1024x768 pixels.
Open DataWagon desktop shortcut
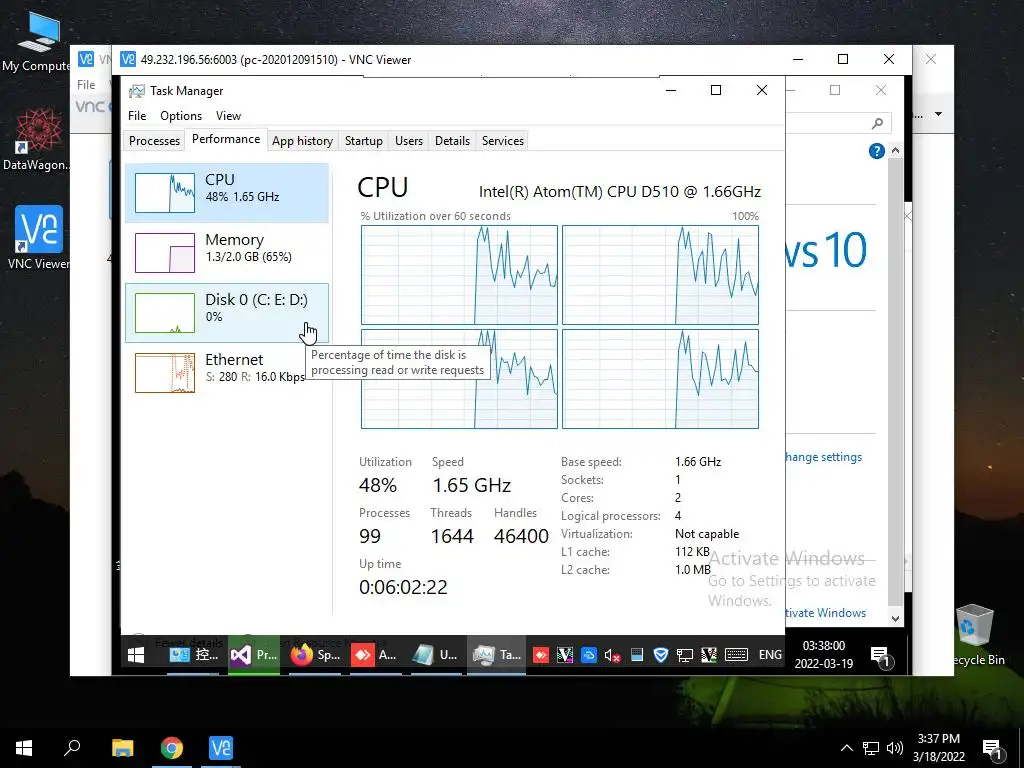[x=37, y=139]
